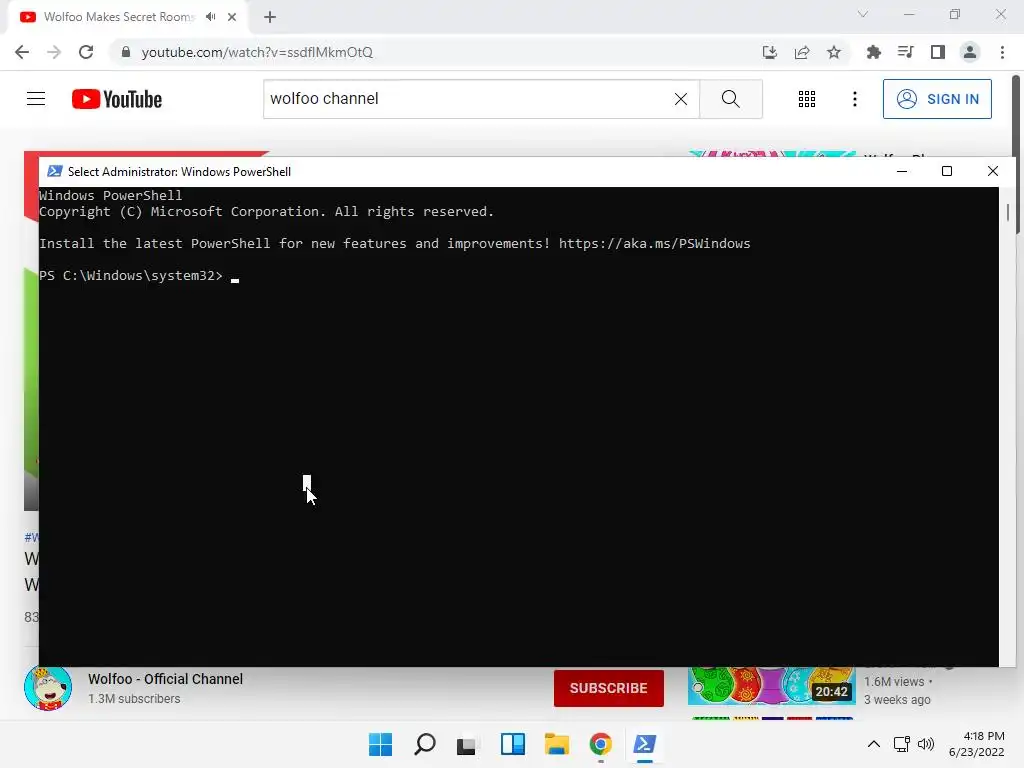Share this page icon in address bar
This screenshot has width=1024, height=768.
click(x=802, y=52)
